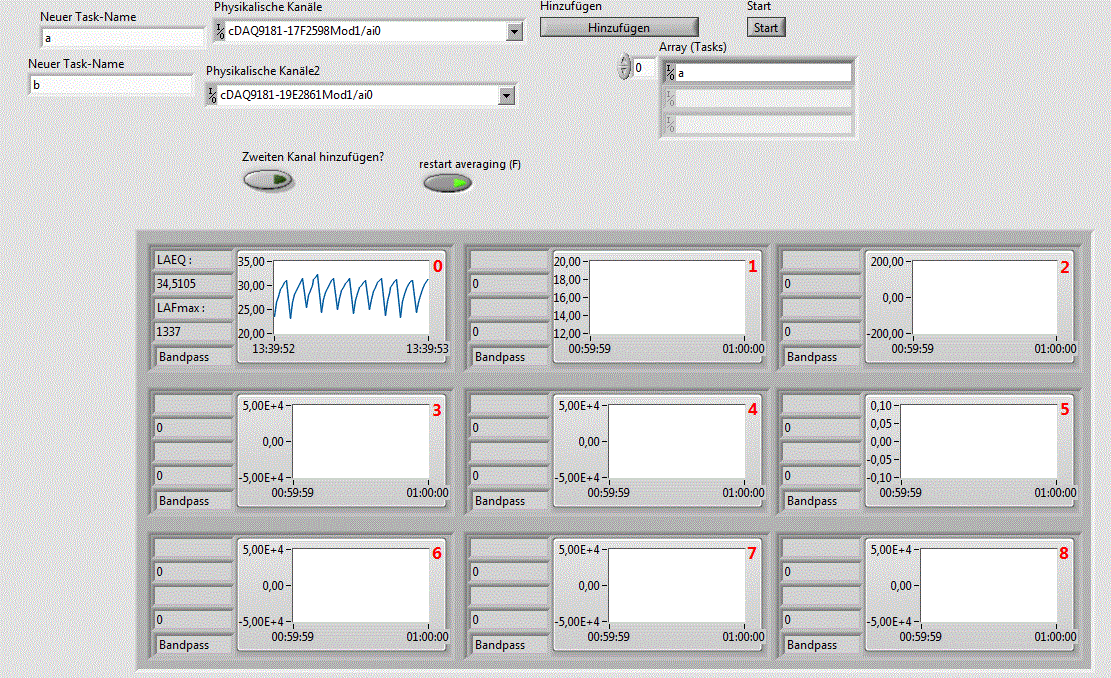This screenshot has width=1111, height=678.
Task: Click the Start button
Action: [766, 28]
